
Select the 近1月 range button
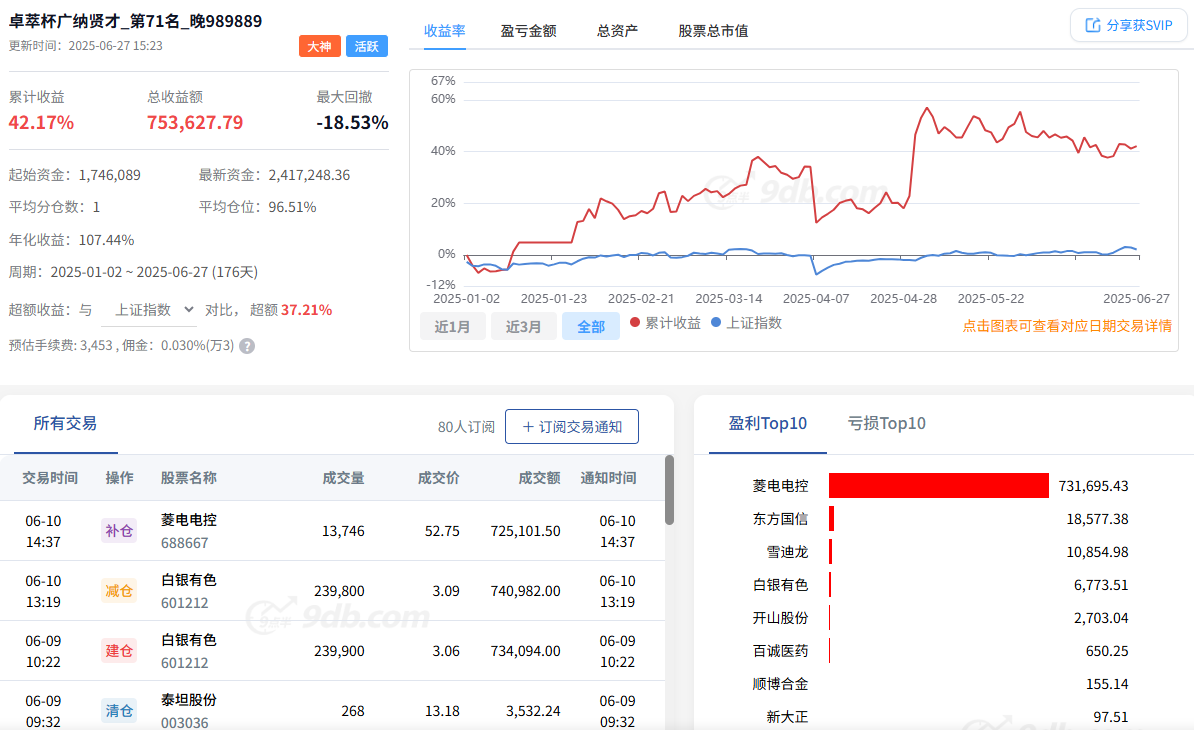point(452,327)
